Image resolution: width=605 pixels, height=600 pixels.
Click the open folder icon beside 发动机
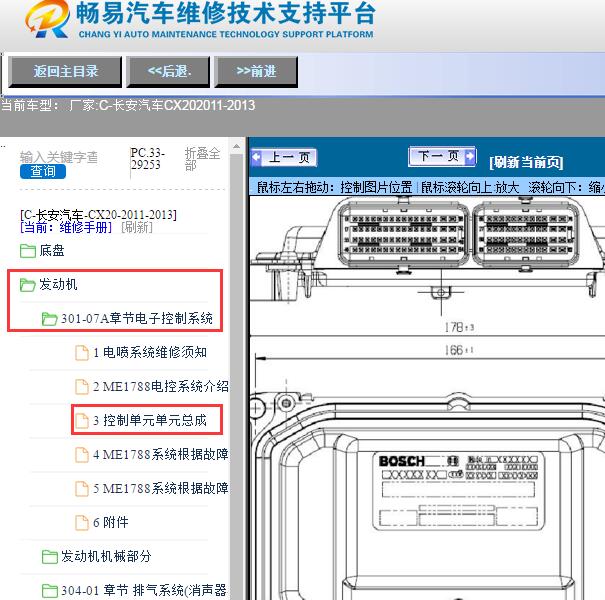point(28,285)
